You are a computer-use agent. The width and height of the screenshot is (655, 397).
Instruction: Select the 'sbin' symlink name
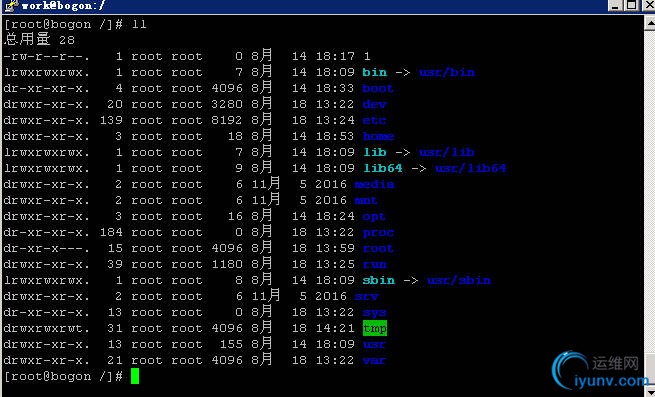[378, 280]
